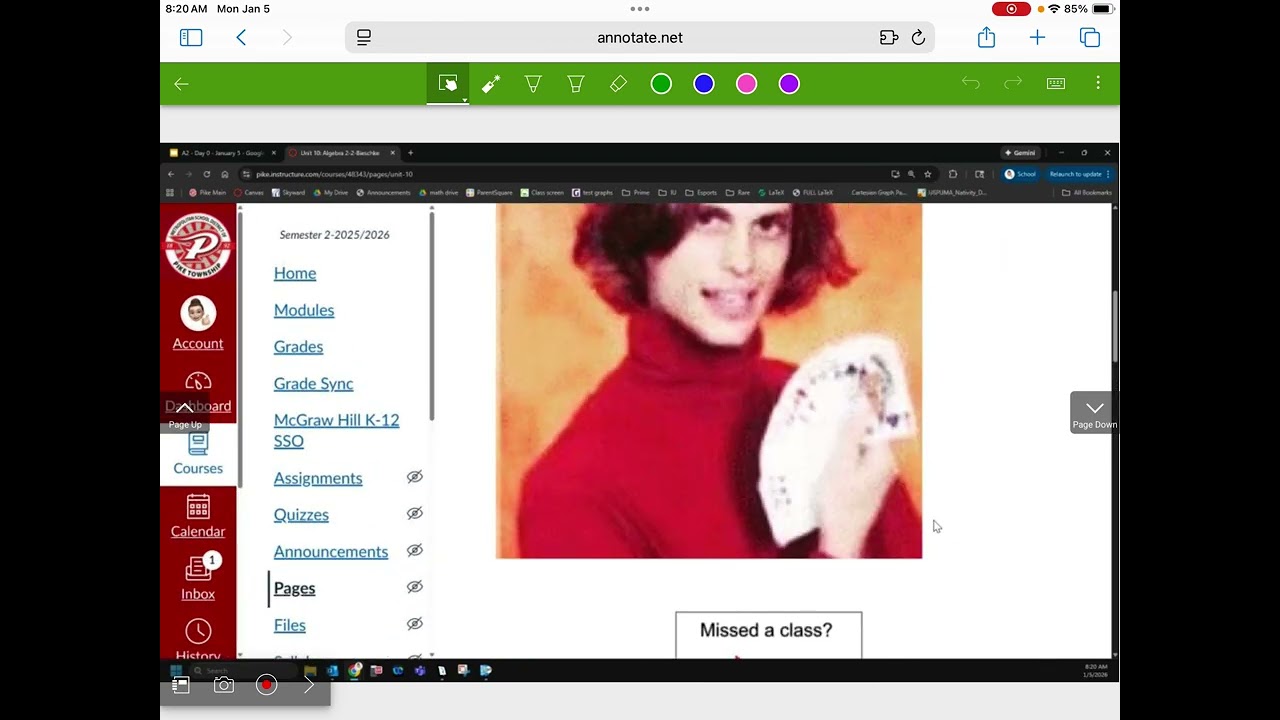
Task: Select the pen tool
Action: click(x=533, y=84)
